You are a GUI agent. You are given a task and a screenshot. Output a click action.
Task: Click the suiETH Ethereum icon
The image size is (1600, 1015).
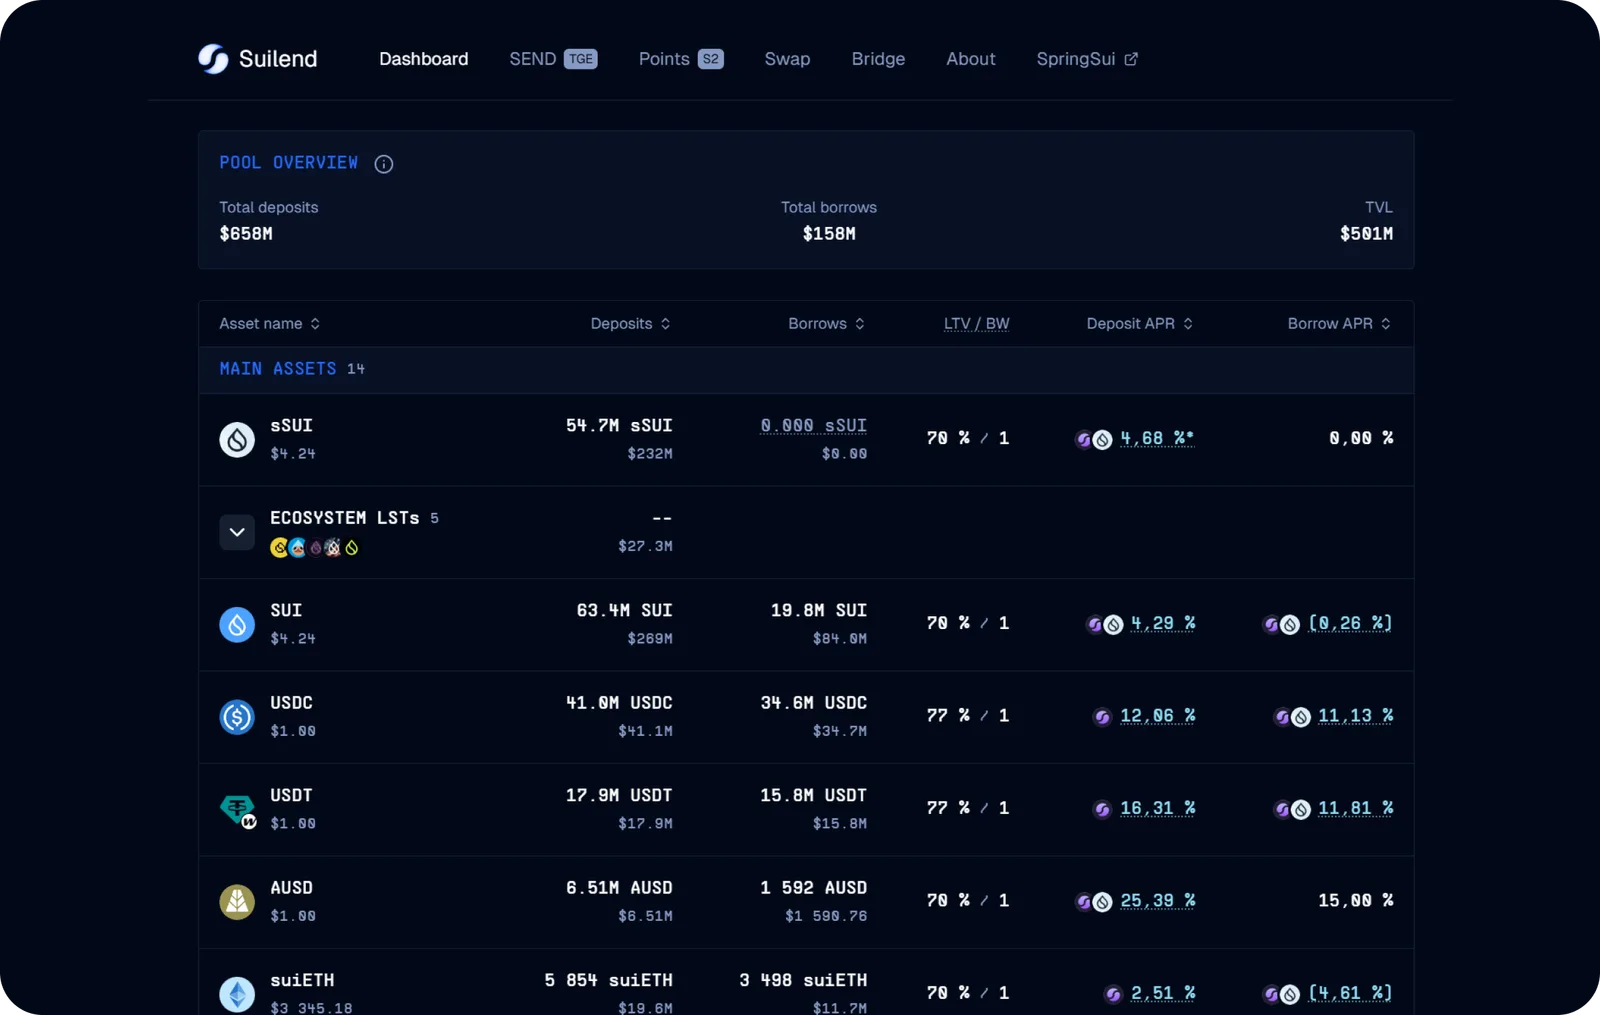(x=237, y=994)
